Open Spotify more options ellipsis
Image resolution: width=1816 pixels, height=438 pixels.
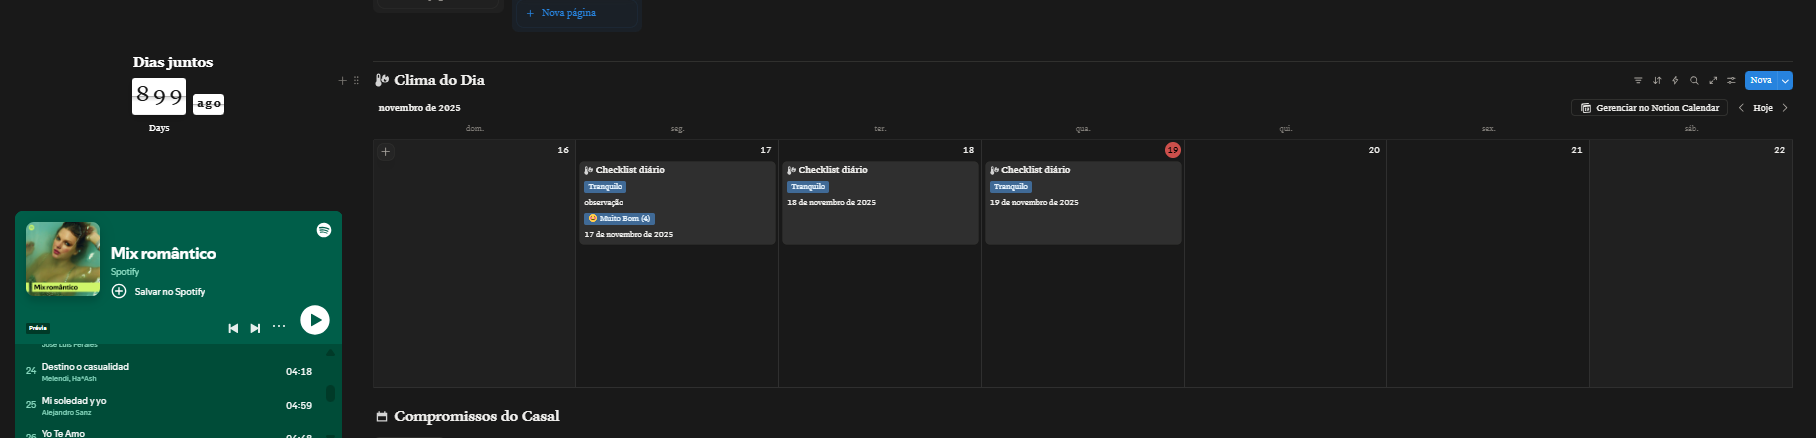[279, 327]
